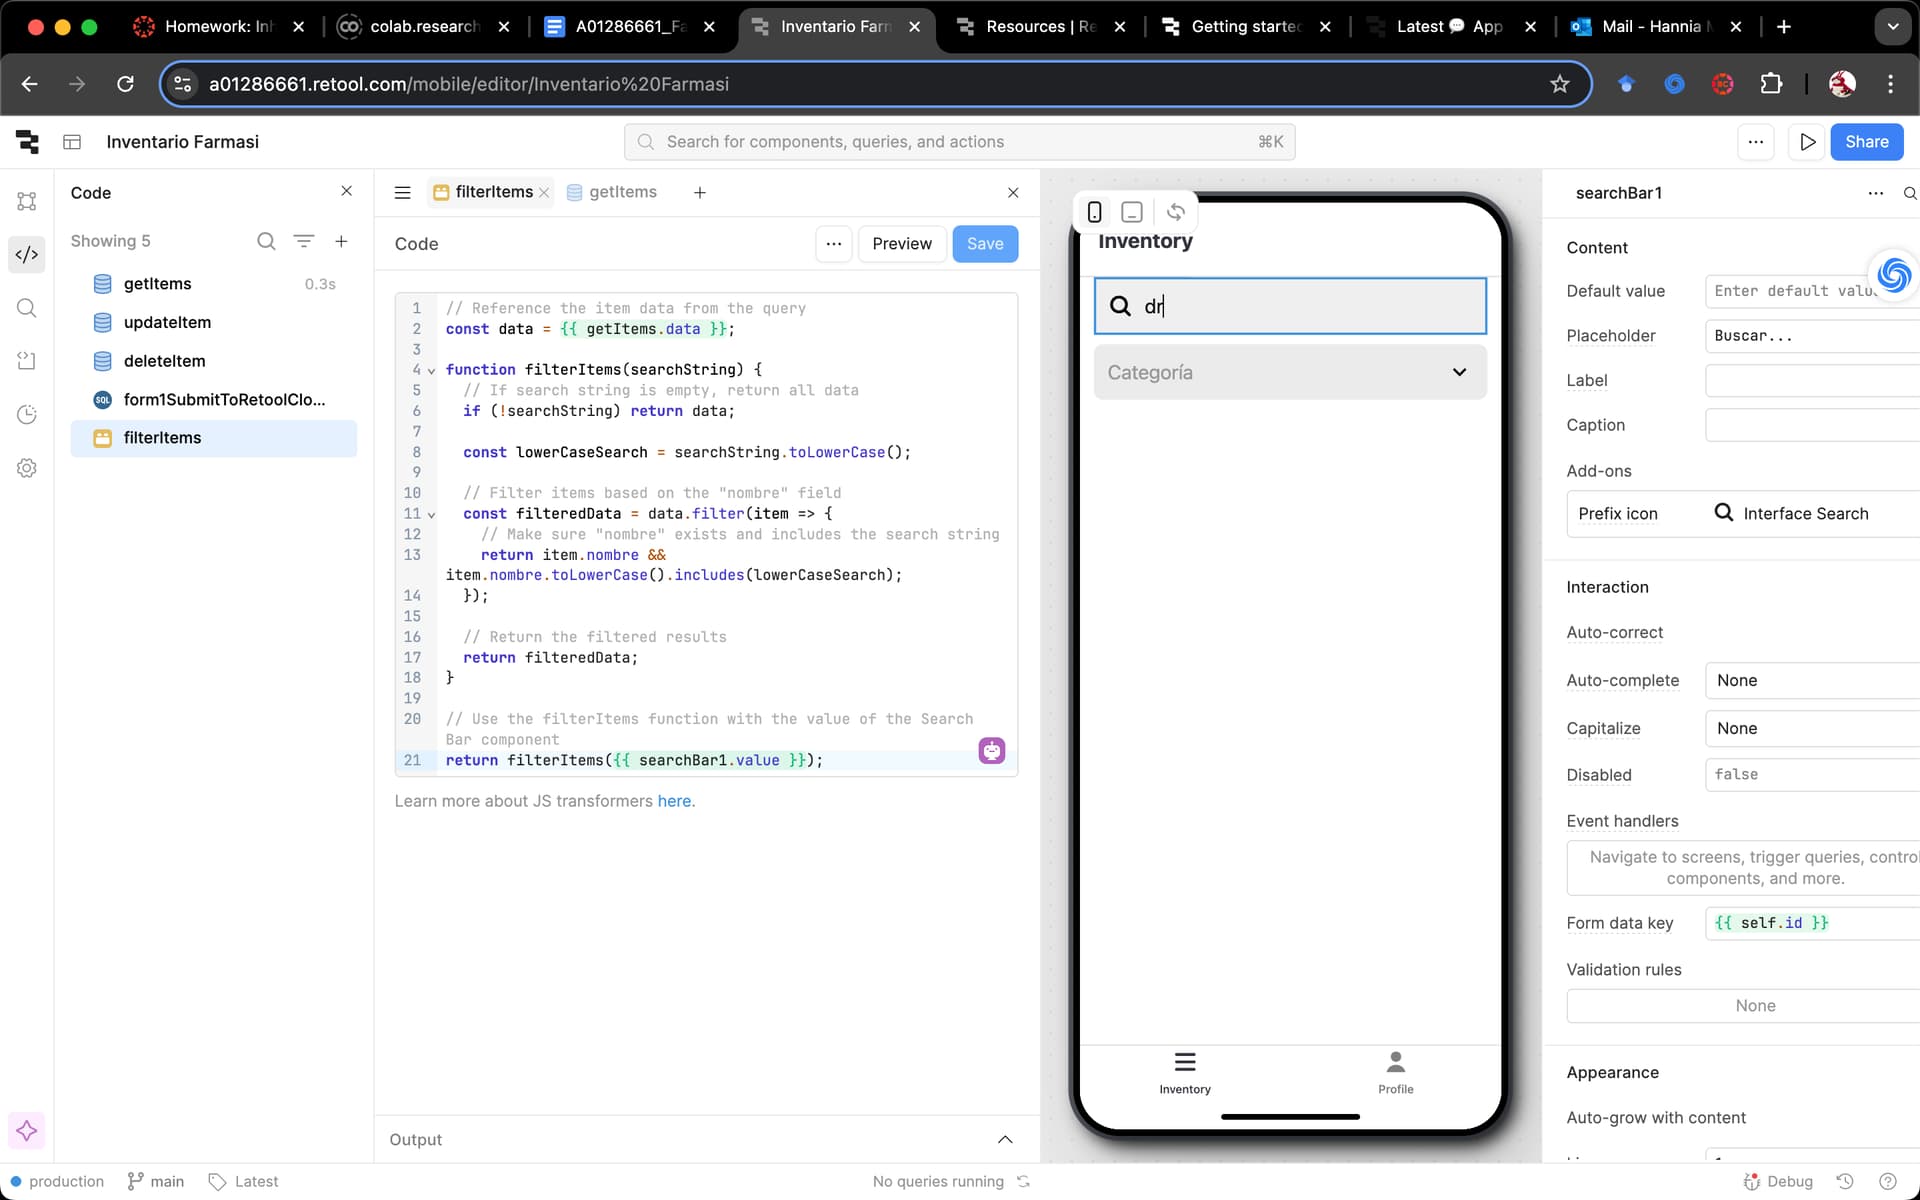Image resolution: width=1920 pixels, height=1200 pixels.
Task: Switch to mobile phone preview icon
Action: [x=1095, y=212]
